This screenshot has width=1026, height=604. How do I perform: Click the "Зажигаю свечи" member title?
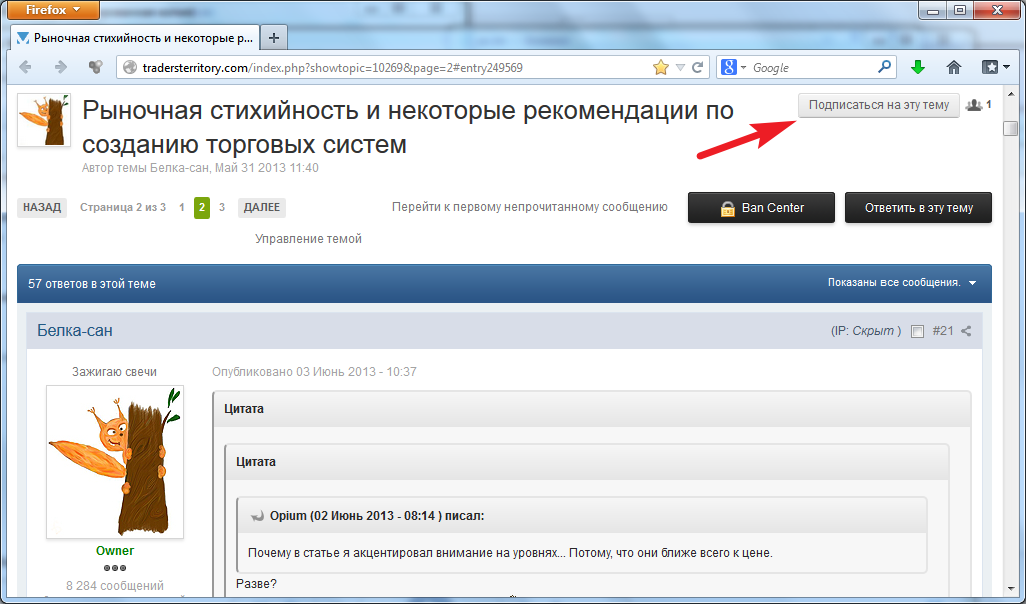coord(115,372)
